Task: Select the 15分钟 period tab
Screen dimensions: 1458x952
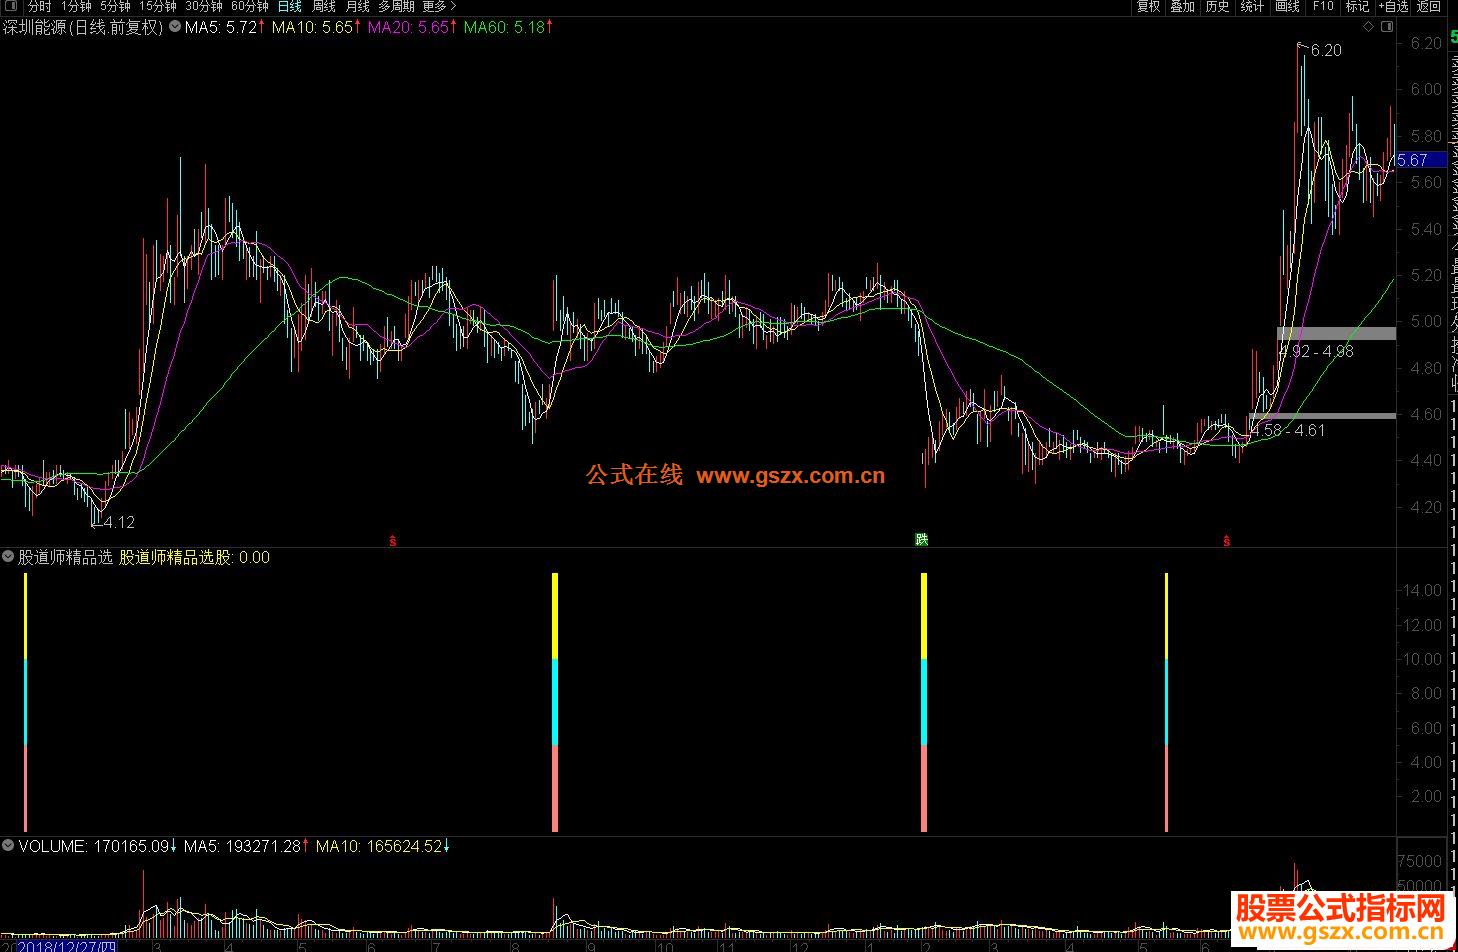Action: tap(157, 6)
